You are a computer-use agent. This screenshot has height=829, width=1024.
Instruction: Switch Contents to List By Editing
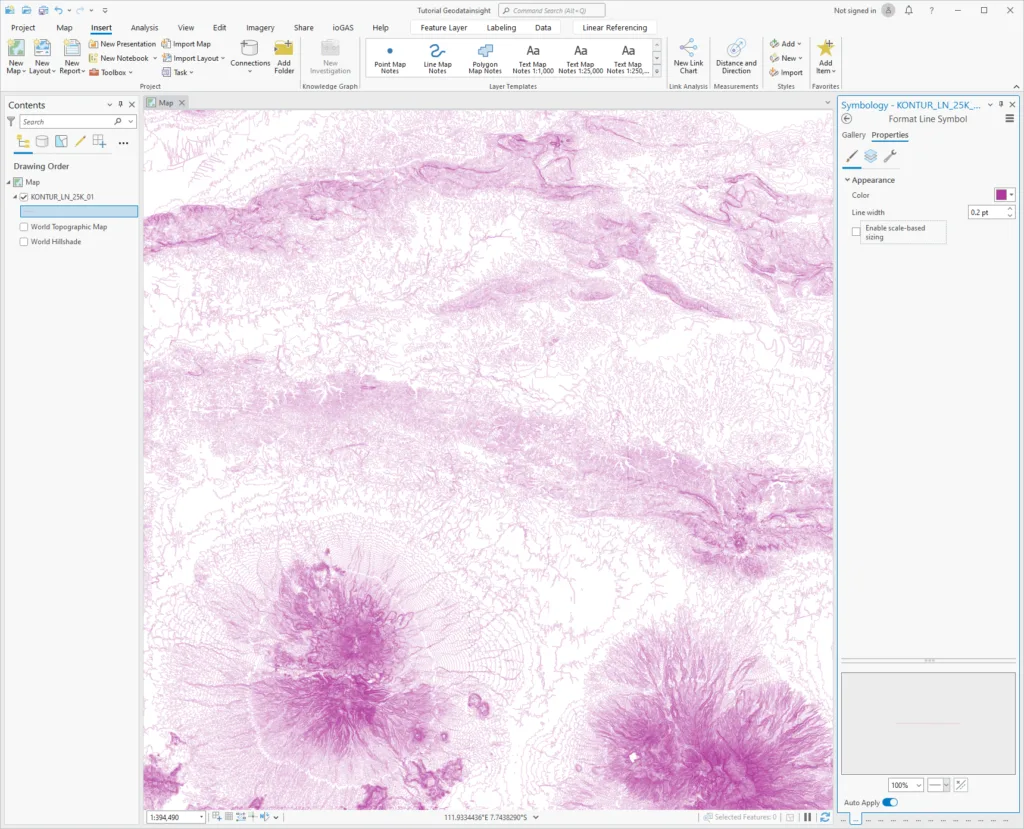click(80, 142)
